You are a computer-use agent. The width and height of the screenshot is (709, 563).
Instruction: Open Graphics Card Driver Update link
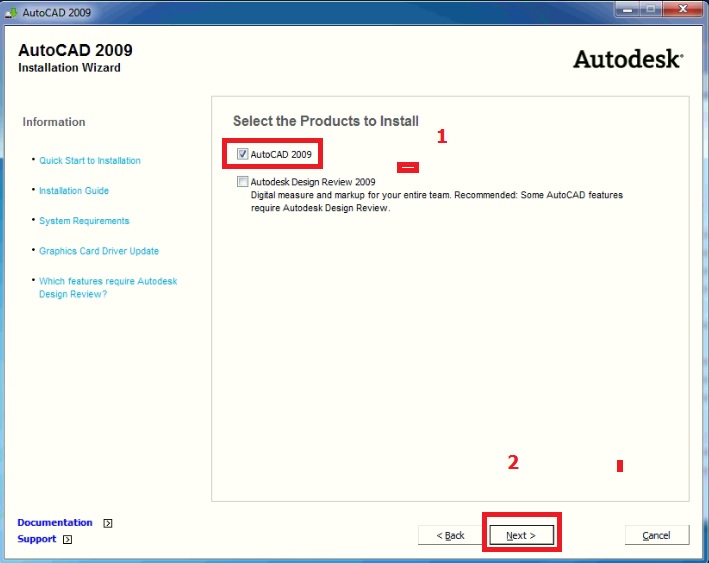pos(99,251)
